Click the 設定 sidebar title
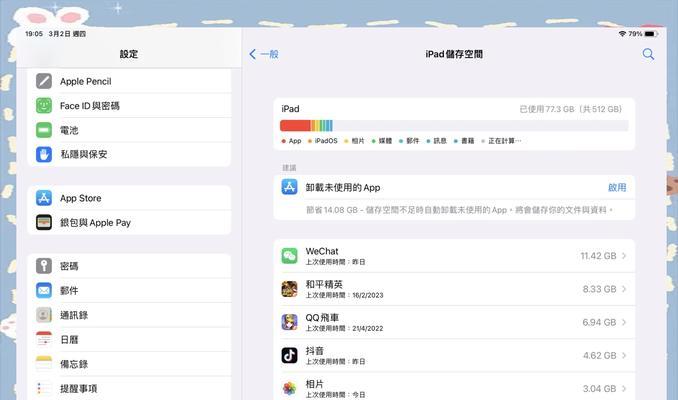 pyautogui.click(x=128, y=54)
